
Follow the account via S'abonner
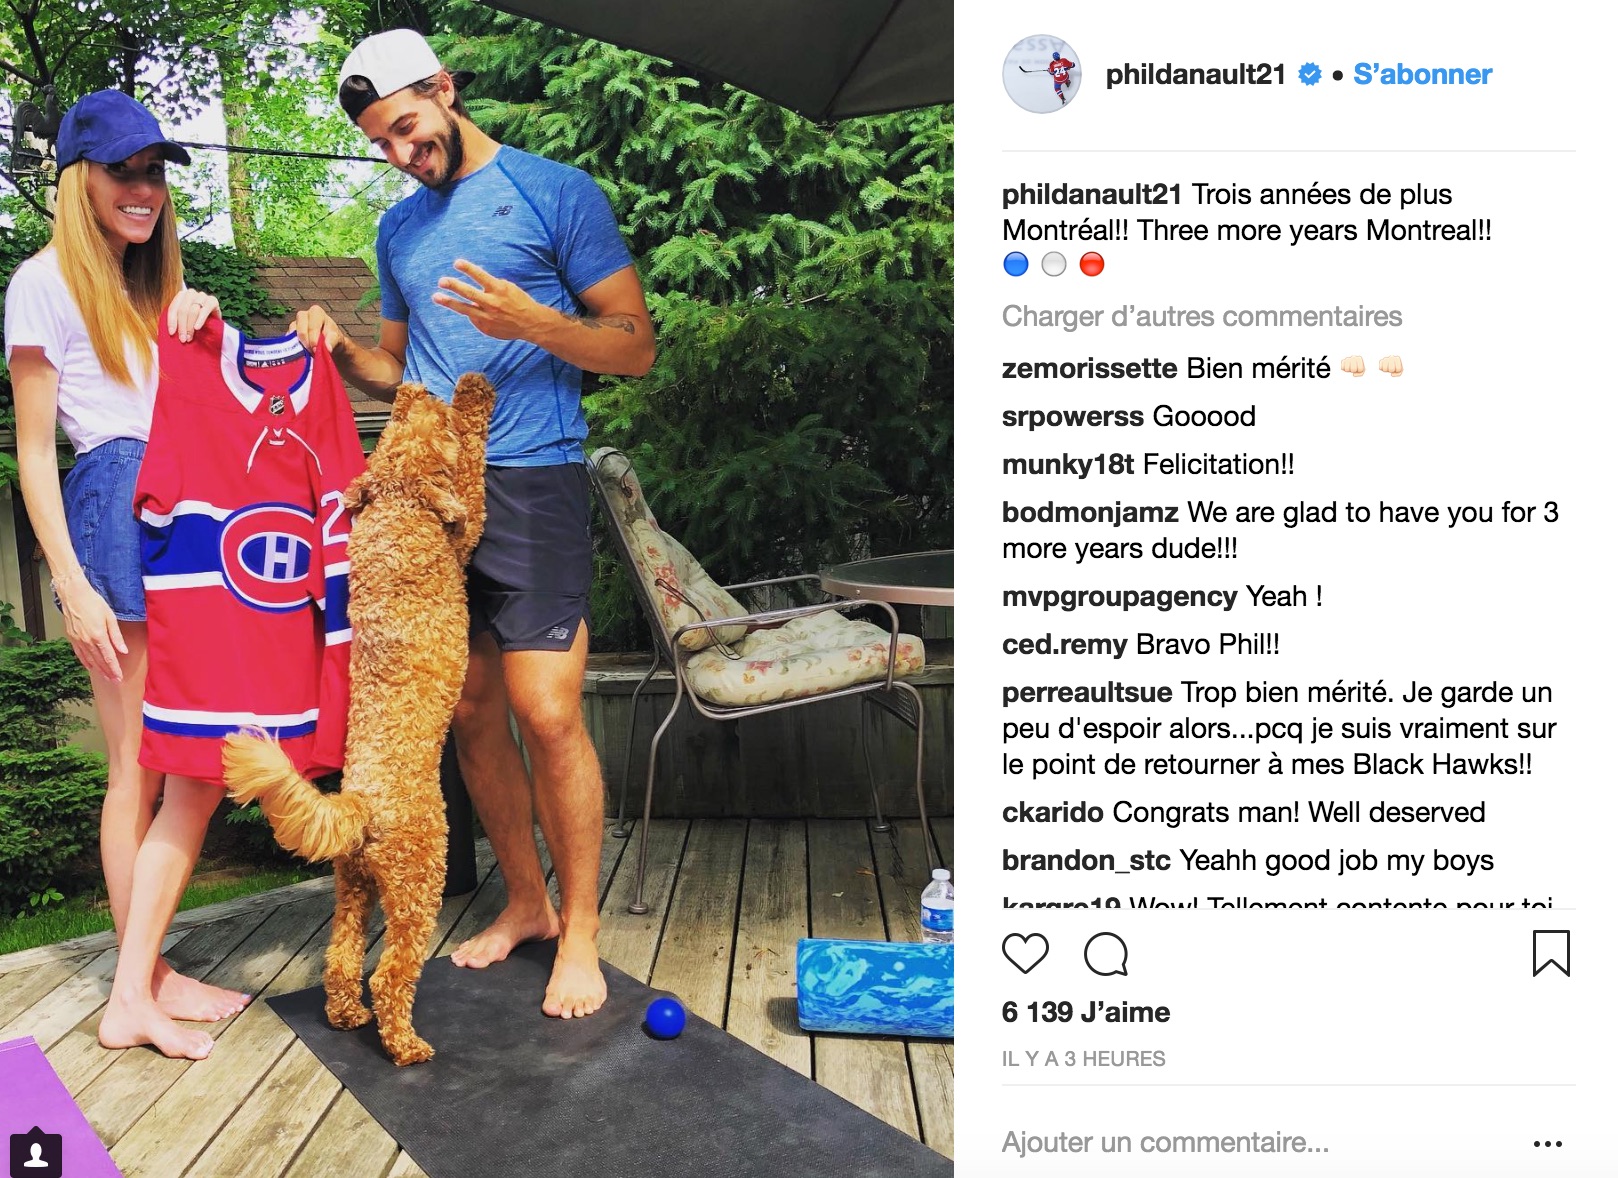1422,74
